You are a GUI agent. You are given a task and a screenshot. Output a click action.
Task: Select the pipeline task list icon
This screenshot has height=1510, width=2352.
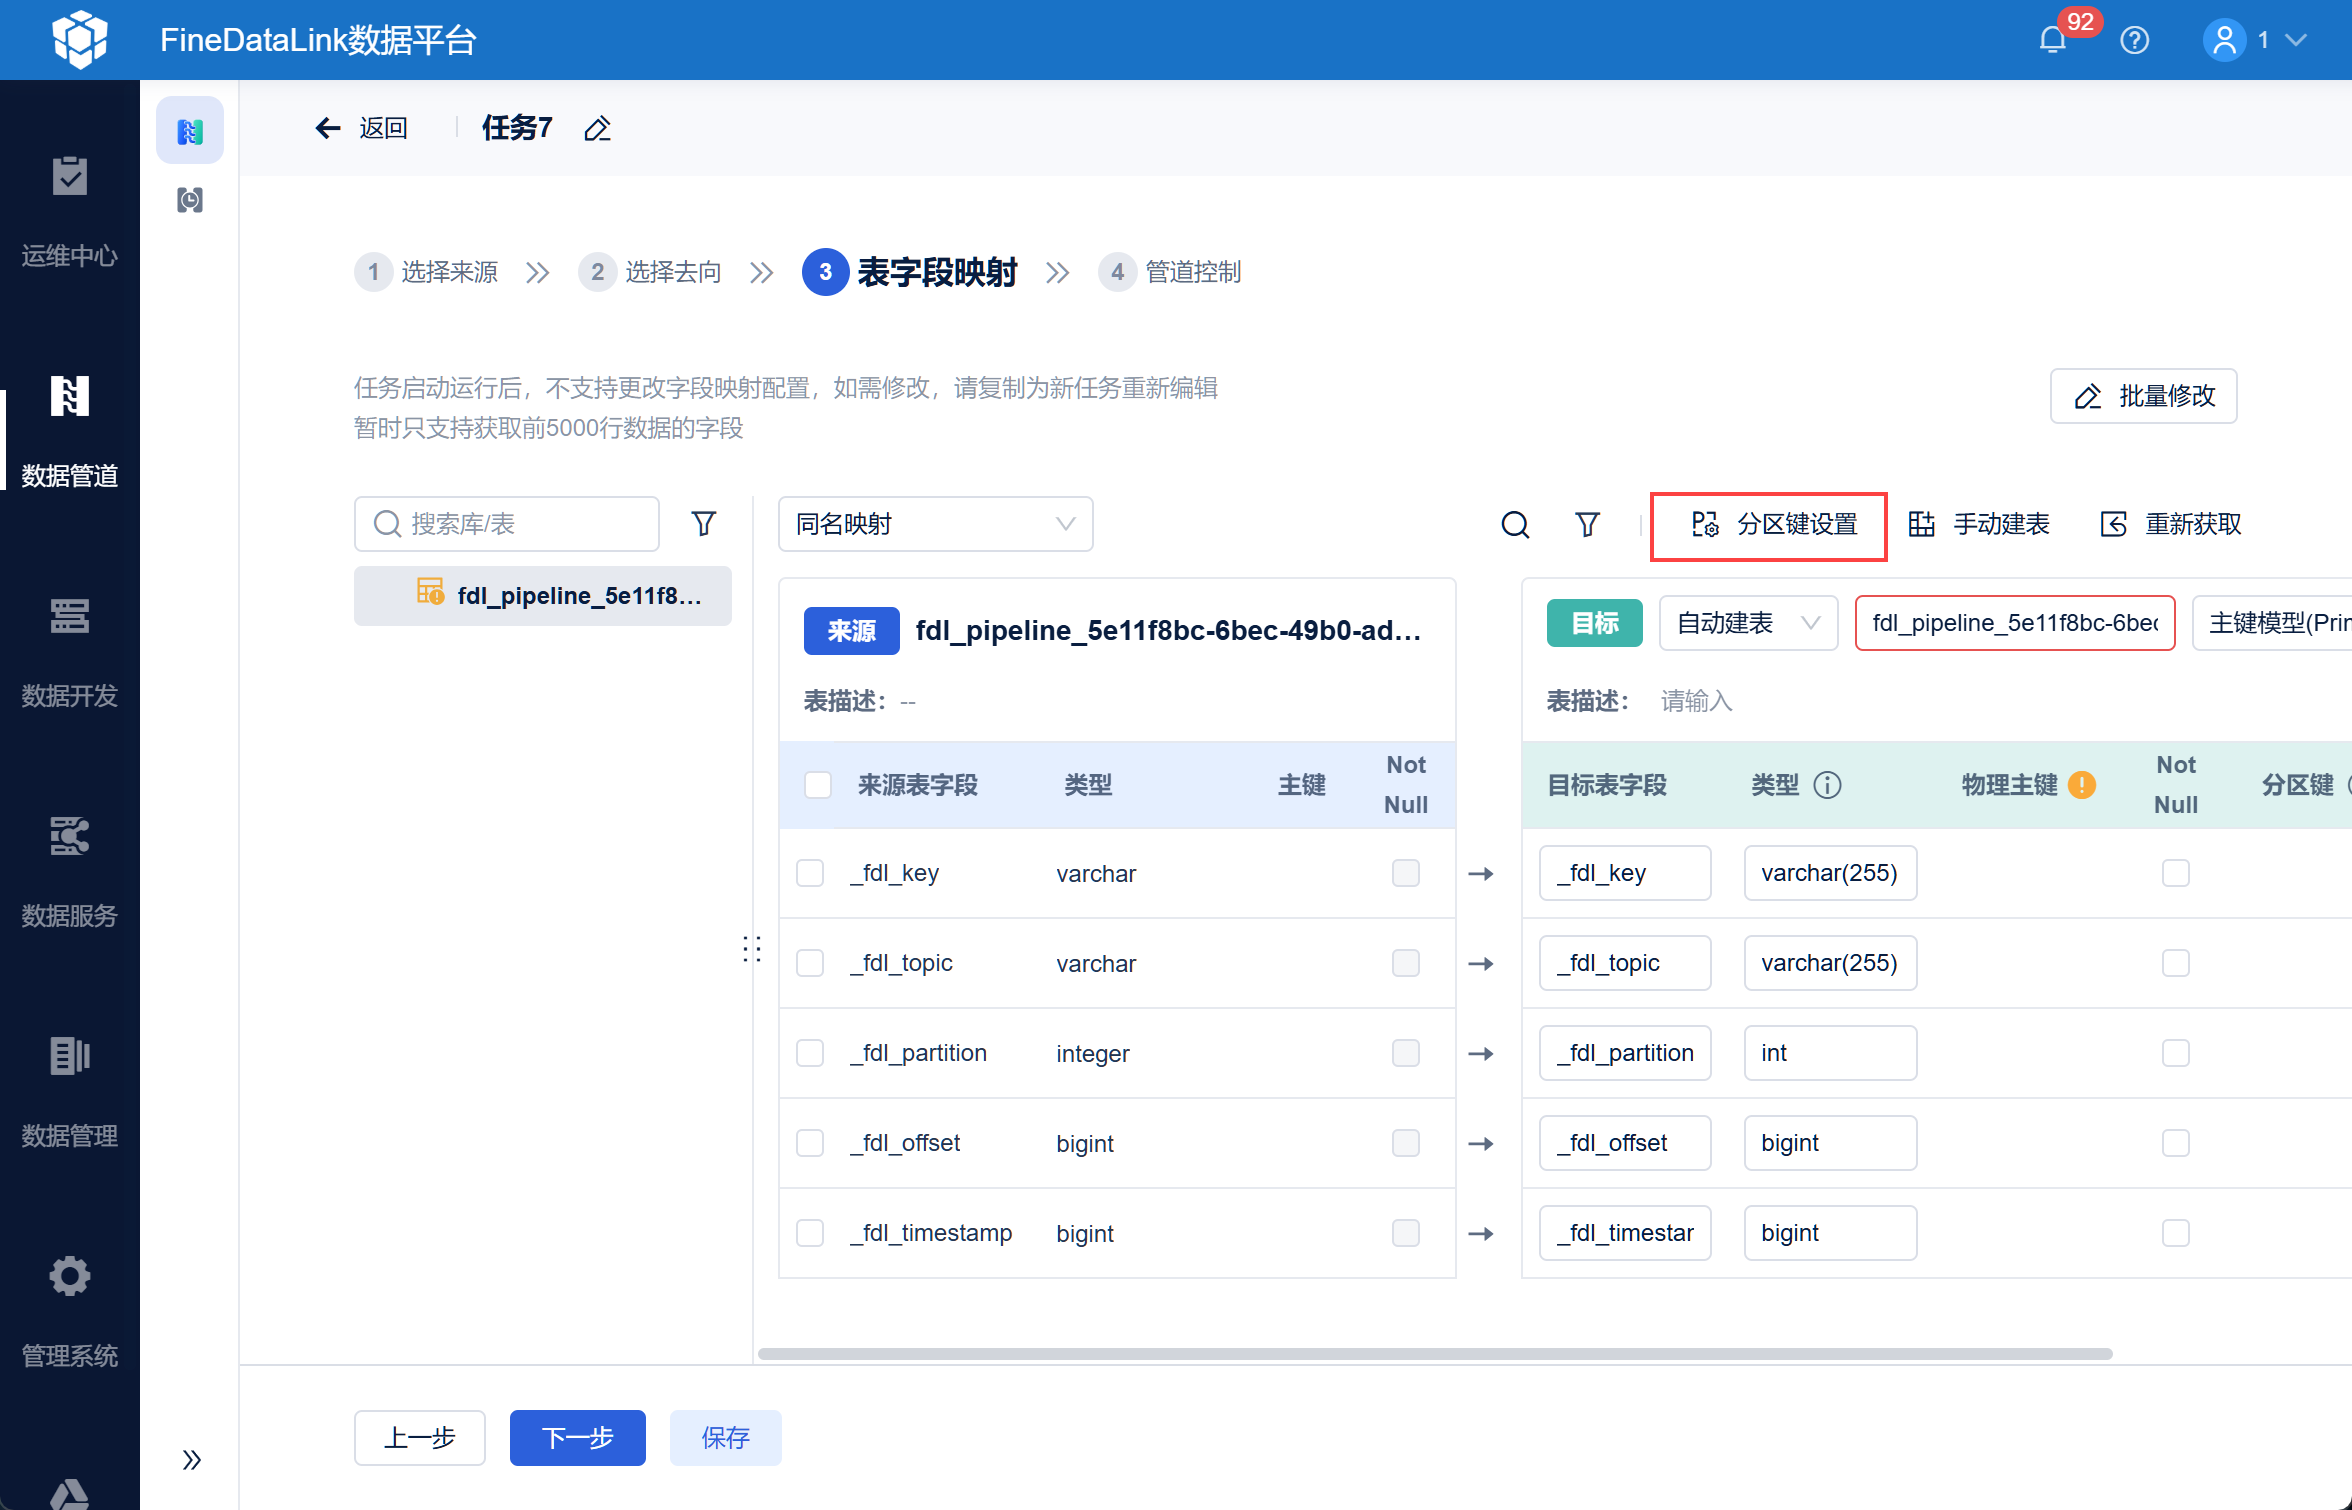190,130
